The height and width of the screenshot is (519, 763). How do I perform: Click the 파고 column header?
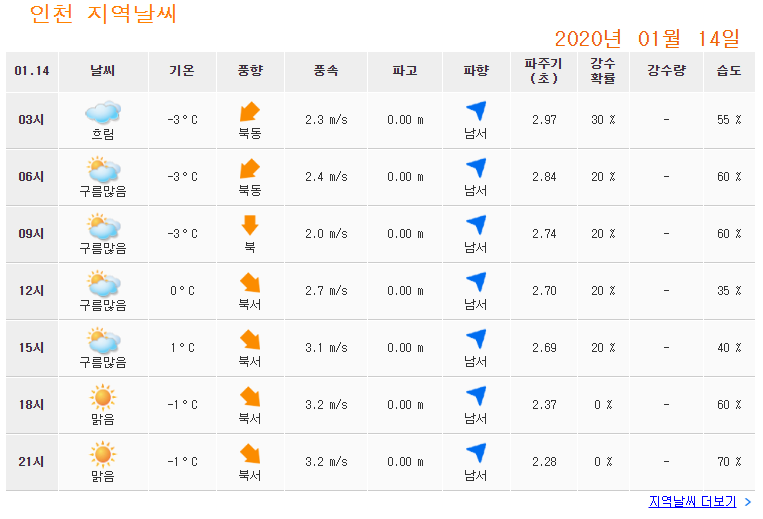click(x=405, y=71)
